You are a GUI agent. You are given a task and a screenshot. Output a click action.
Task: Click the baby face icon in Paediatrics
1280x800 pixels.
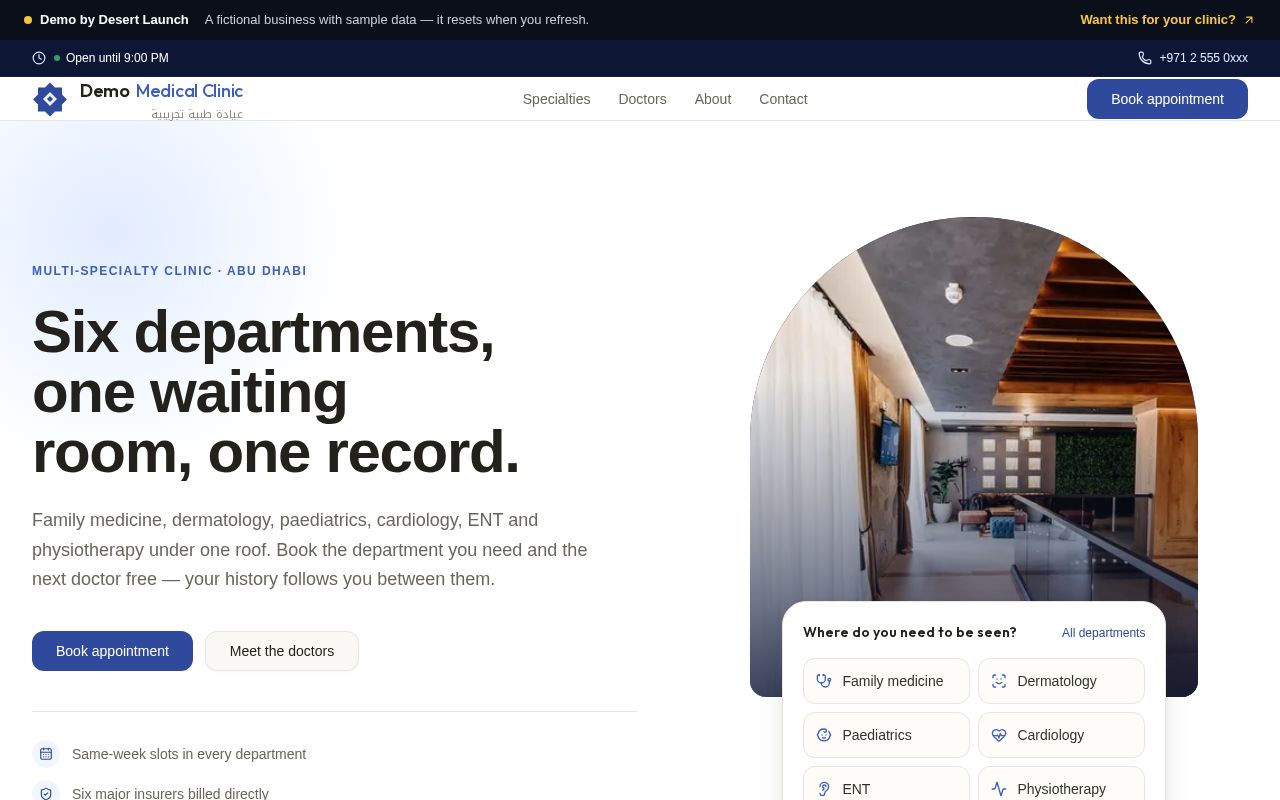point(824,735)
